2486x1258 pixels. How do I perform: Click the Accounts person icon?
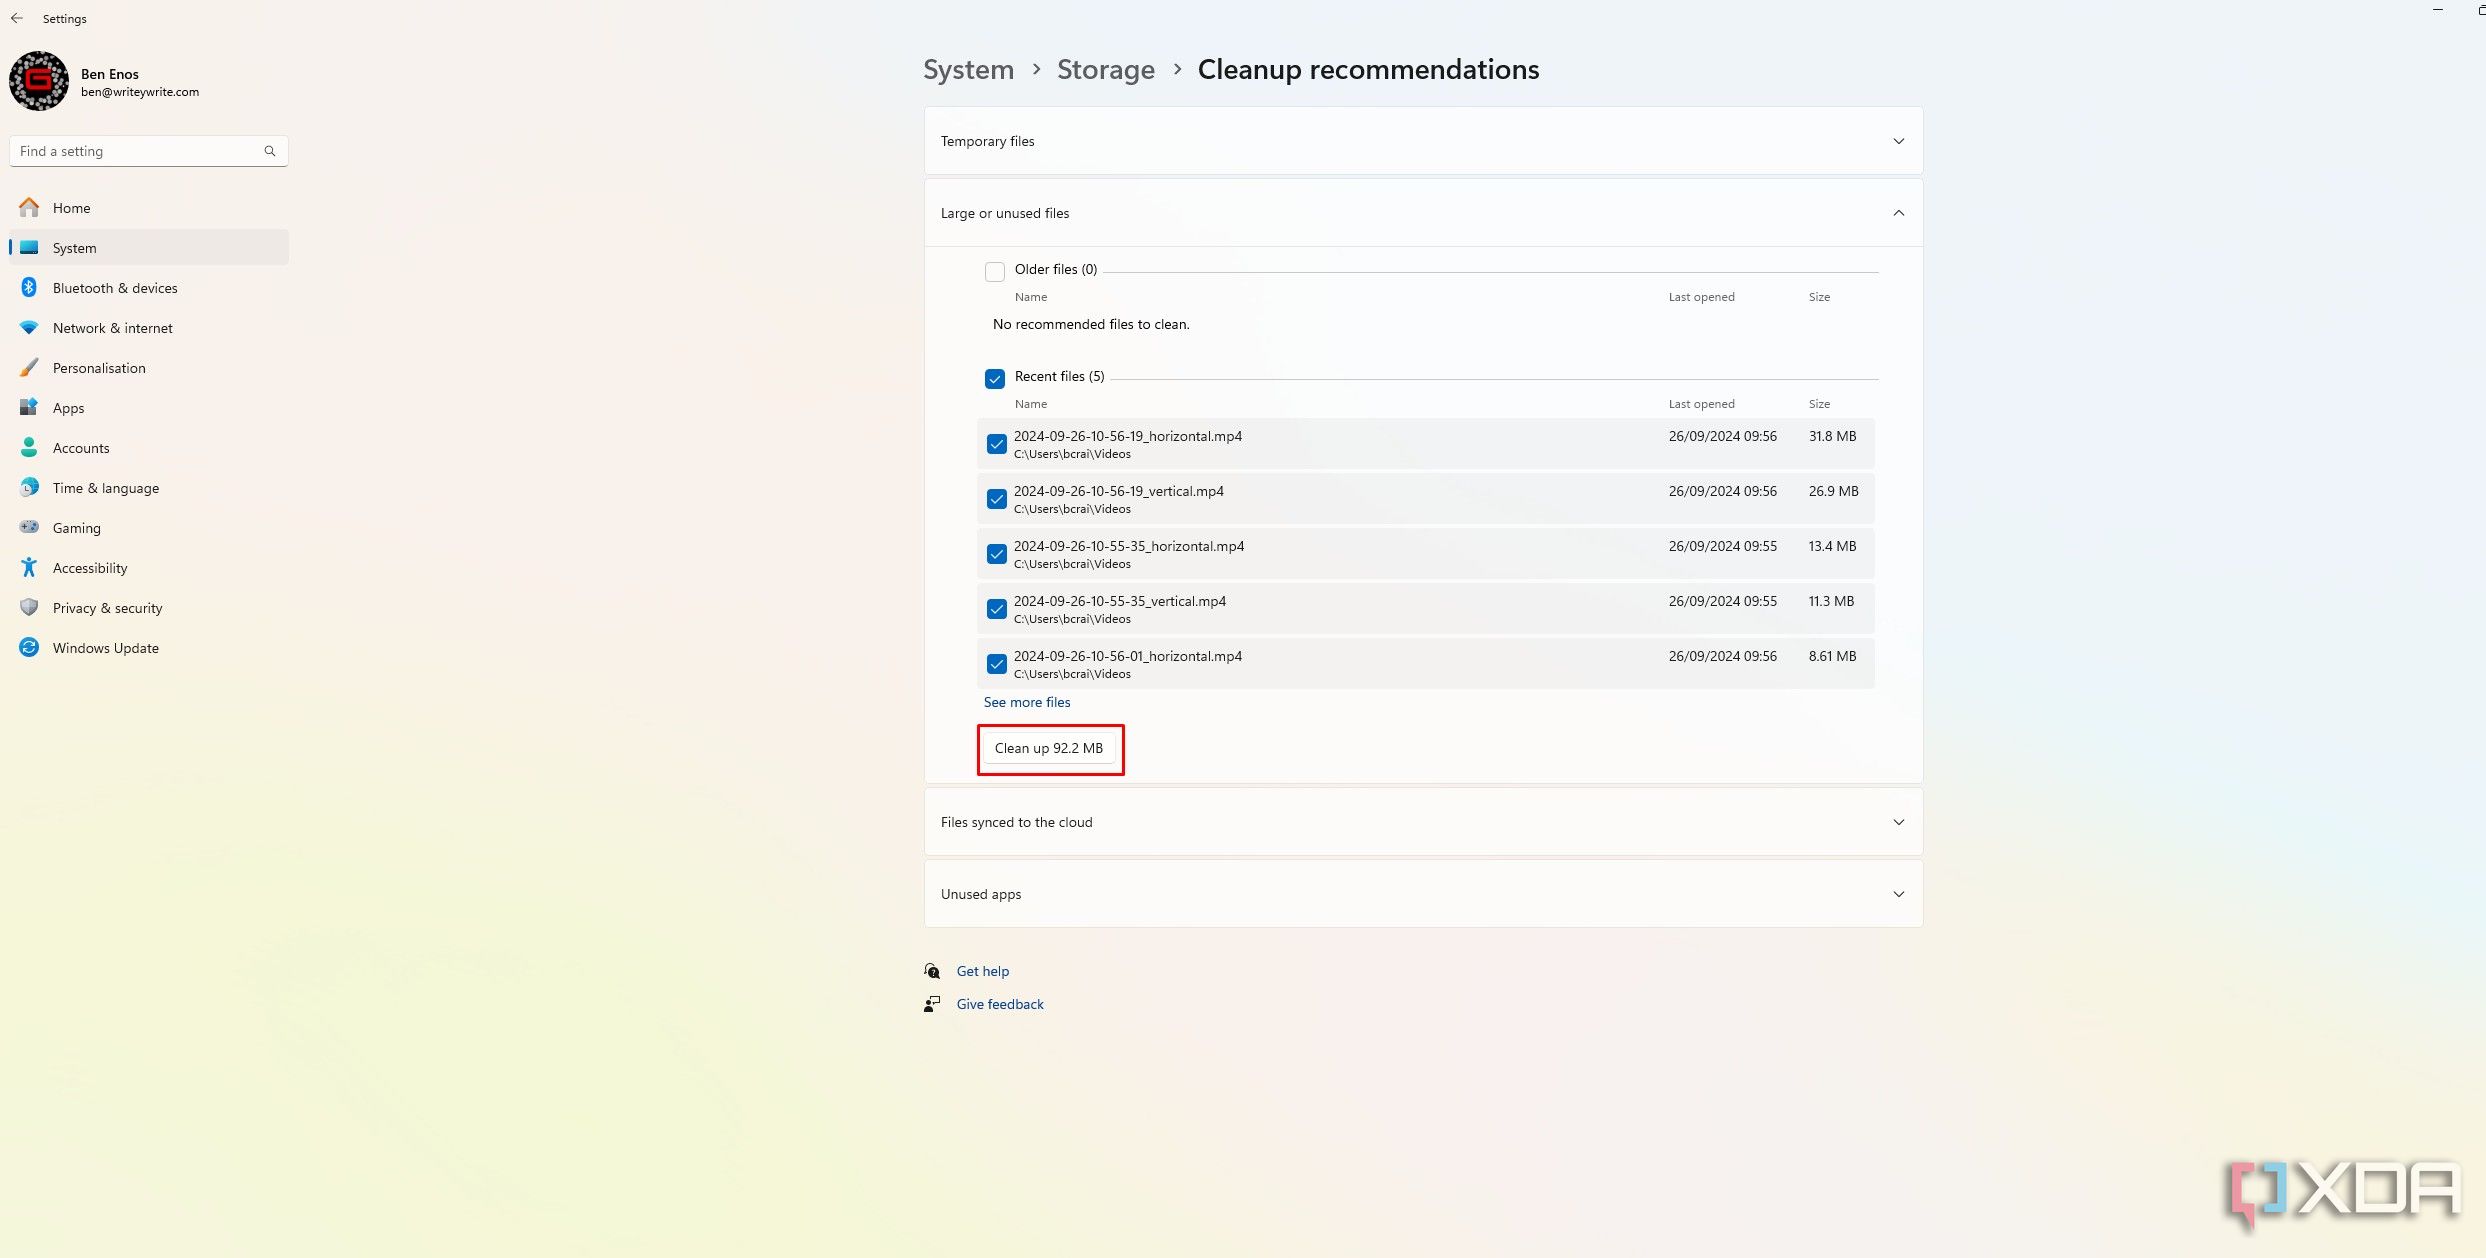click(29, 447)
